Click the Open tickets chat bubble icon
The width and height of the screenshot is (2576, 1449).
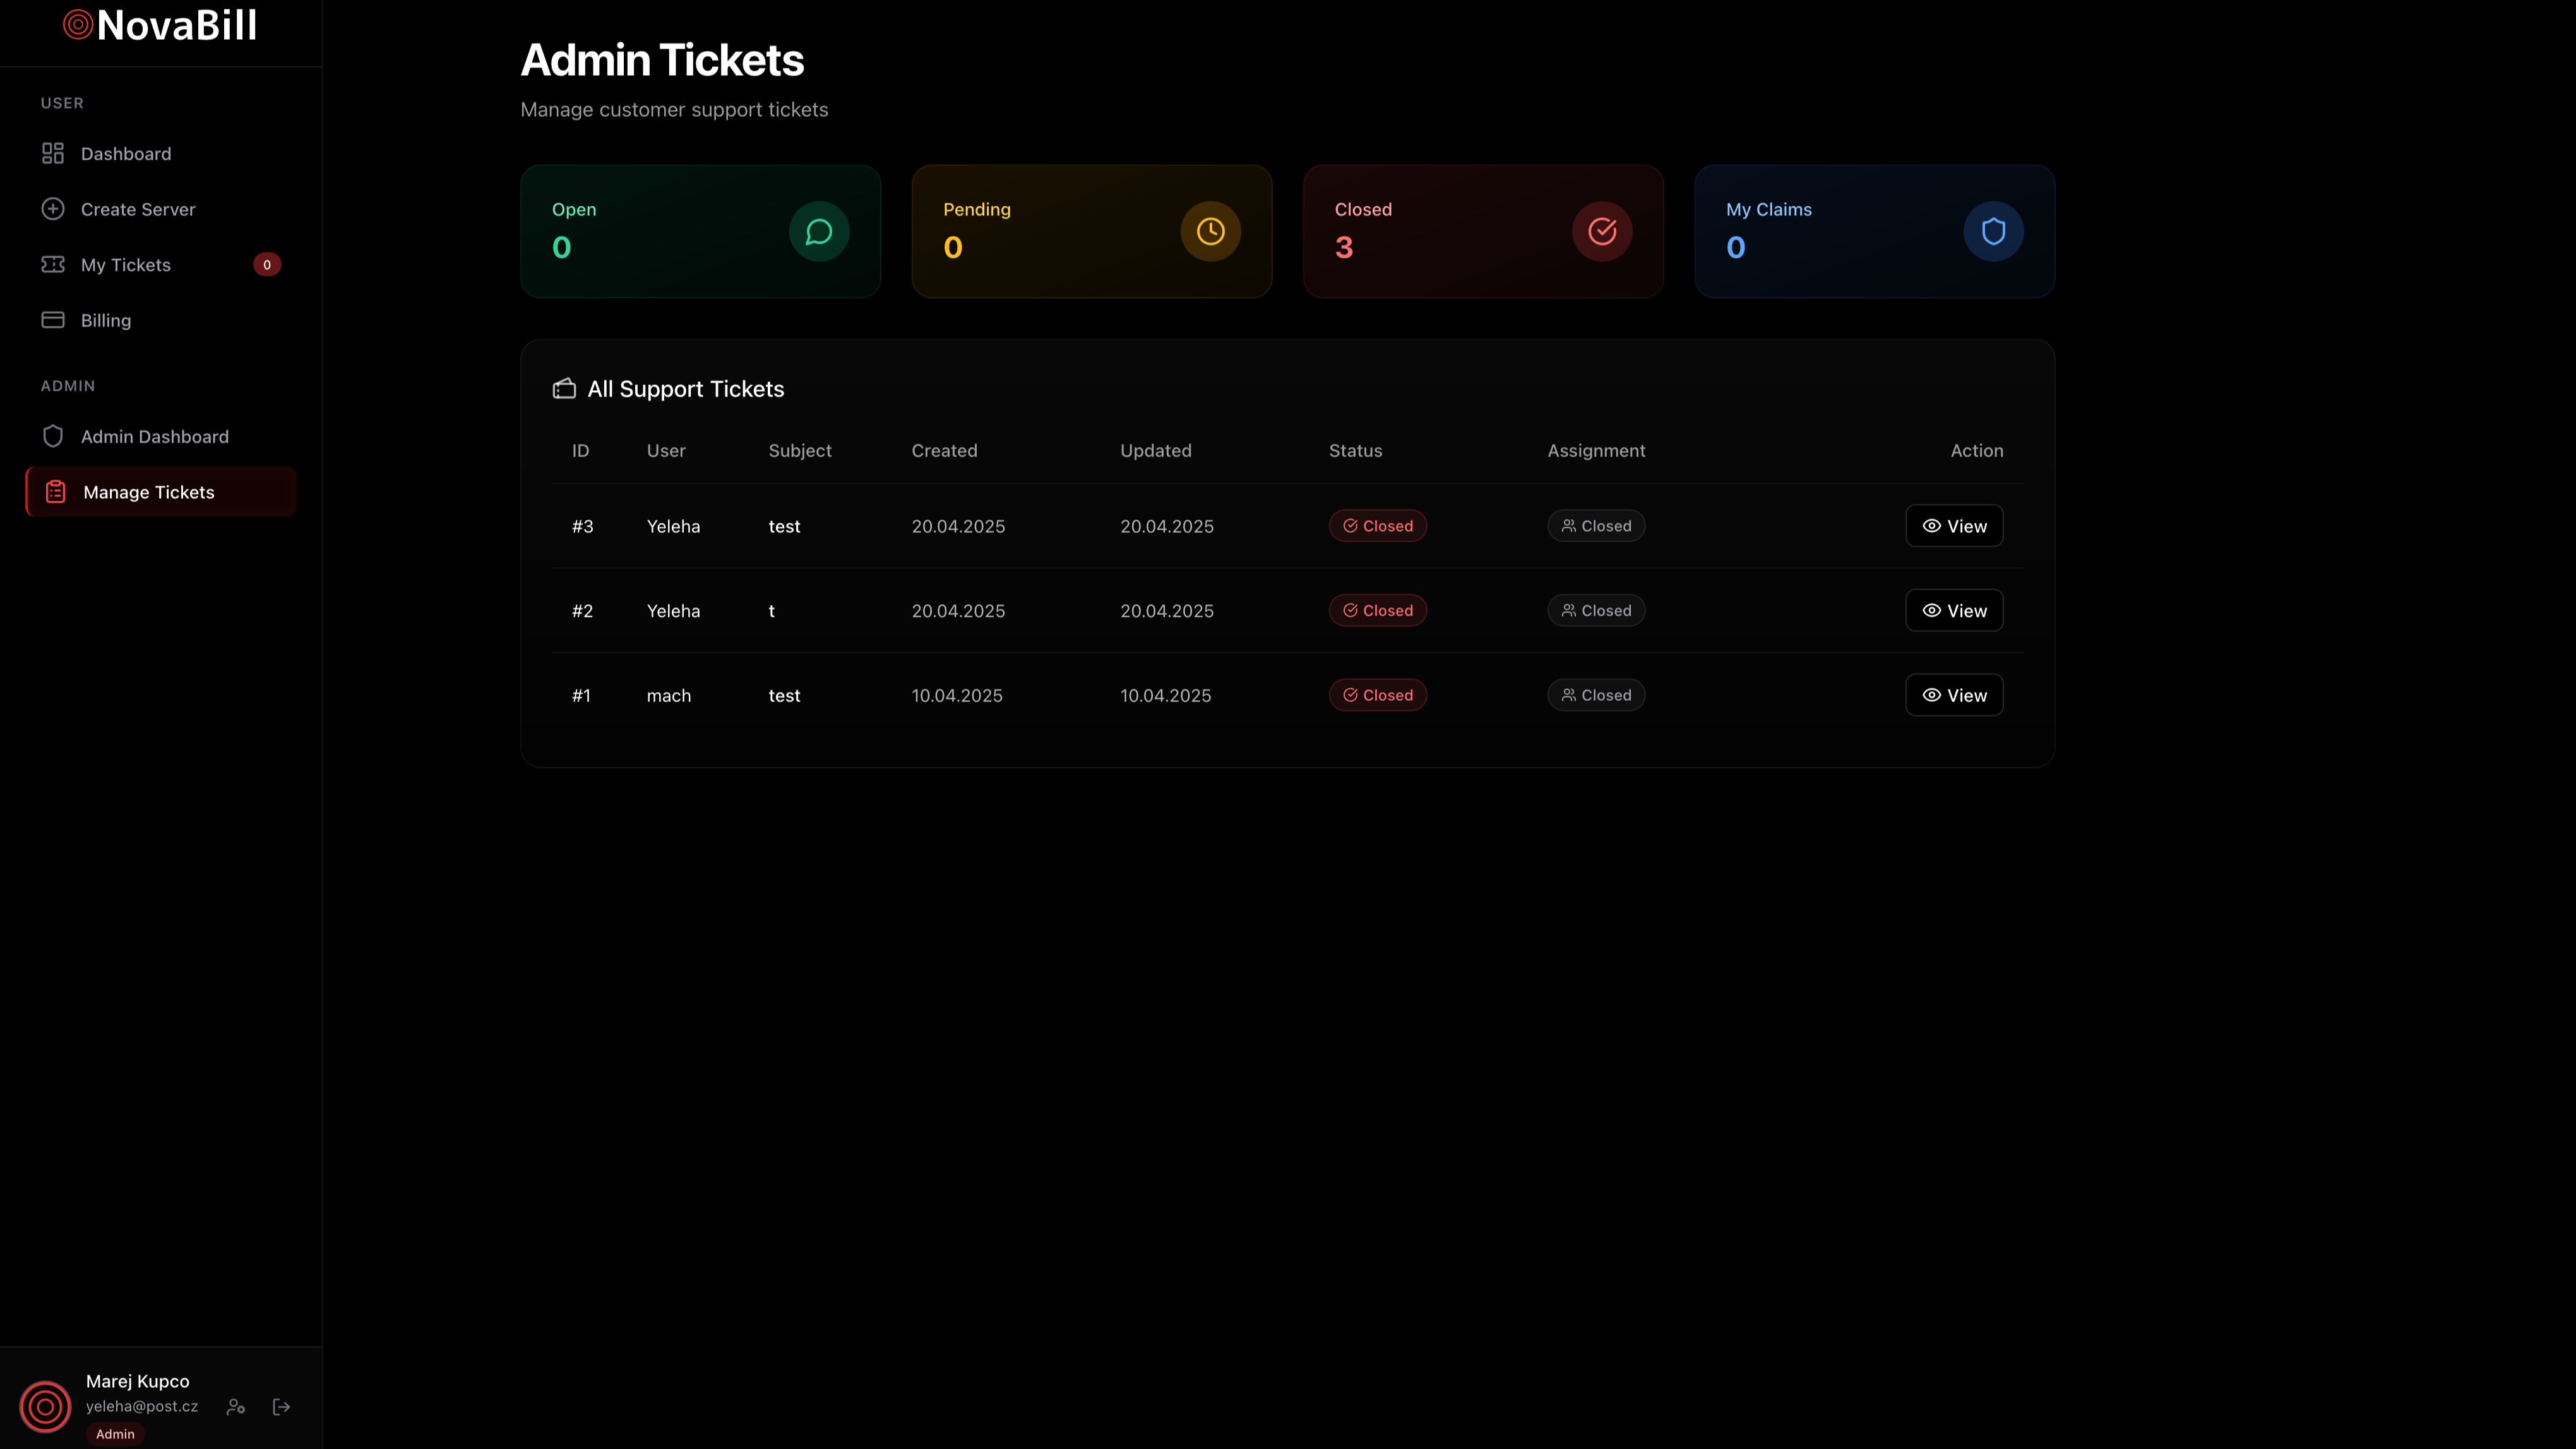point(819,231)
